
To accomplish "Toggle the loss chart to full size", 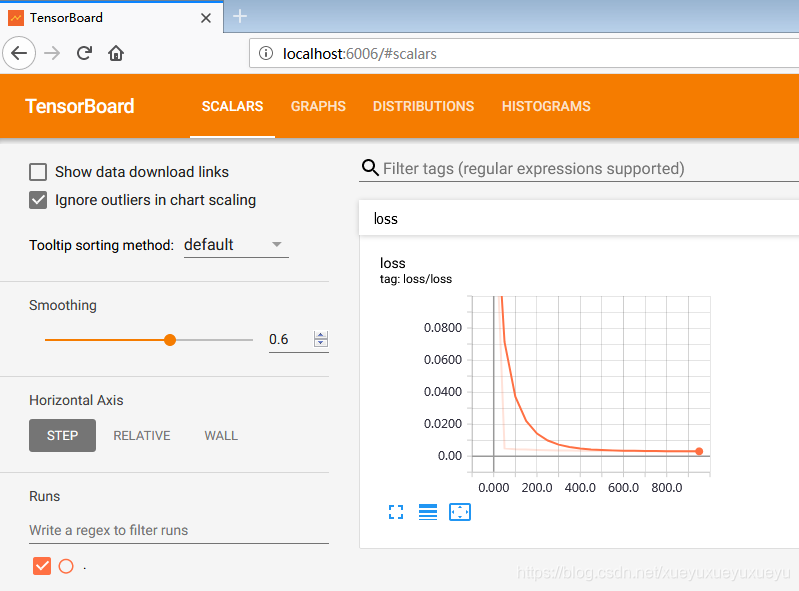I will [396, 512].
